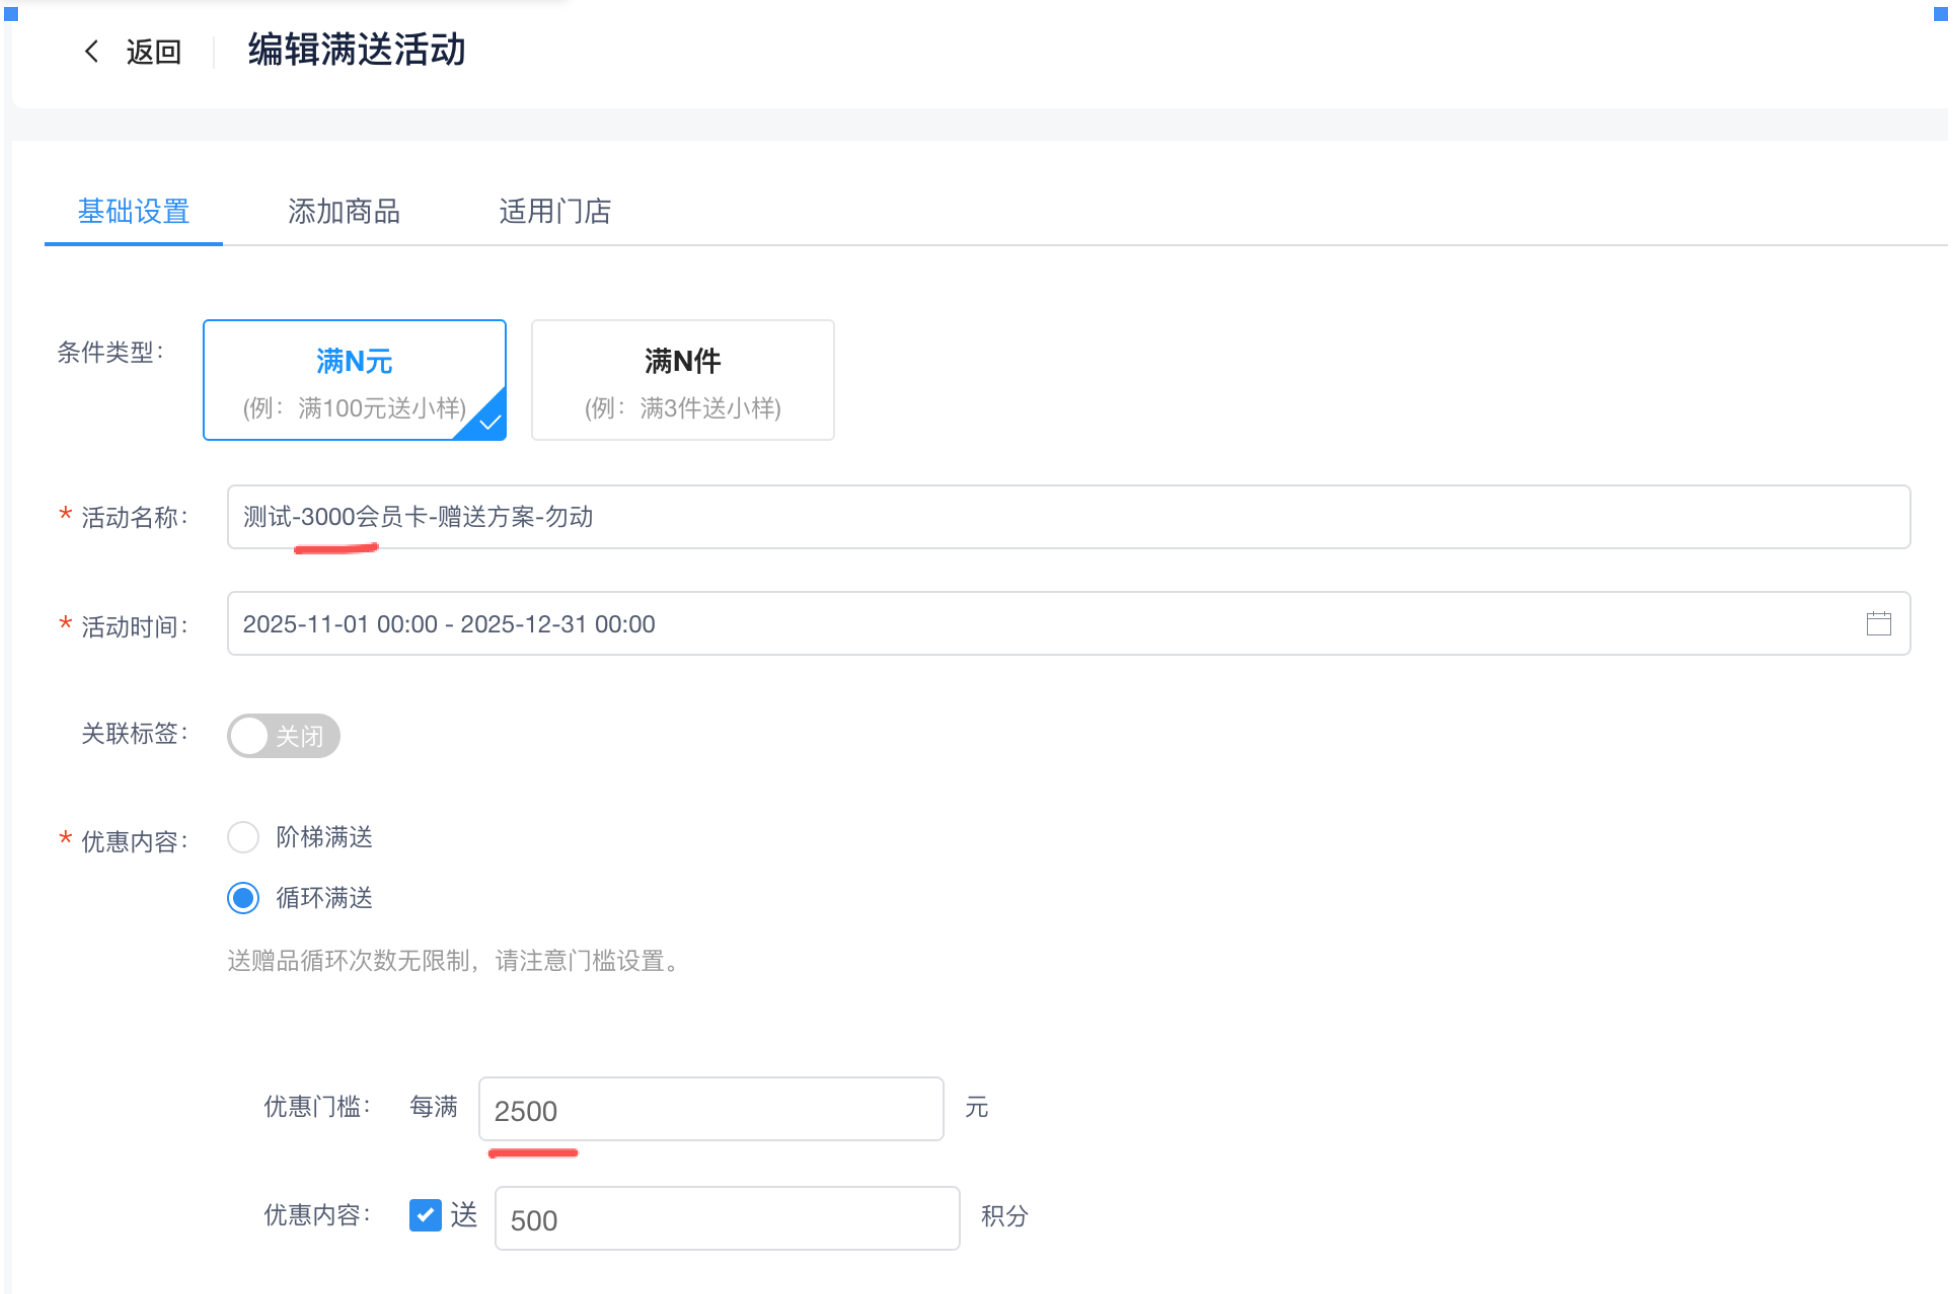Select the 满N元 condition type card

pos(354,380)
